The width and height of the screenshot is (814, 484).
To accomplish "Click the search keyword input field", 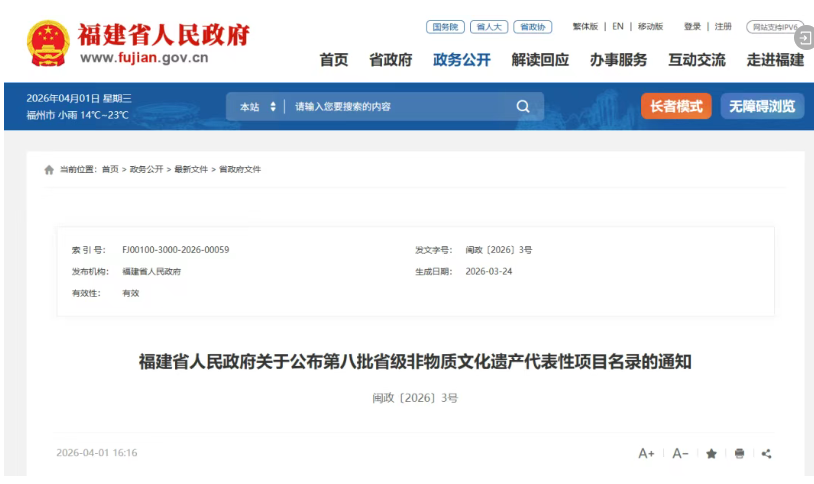I will [400, 107].
